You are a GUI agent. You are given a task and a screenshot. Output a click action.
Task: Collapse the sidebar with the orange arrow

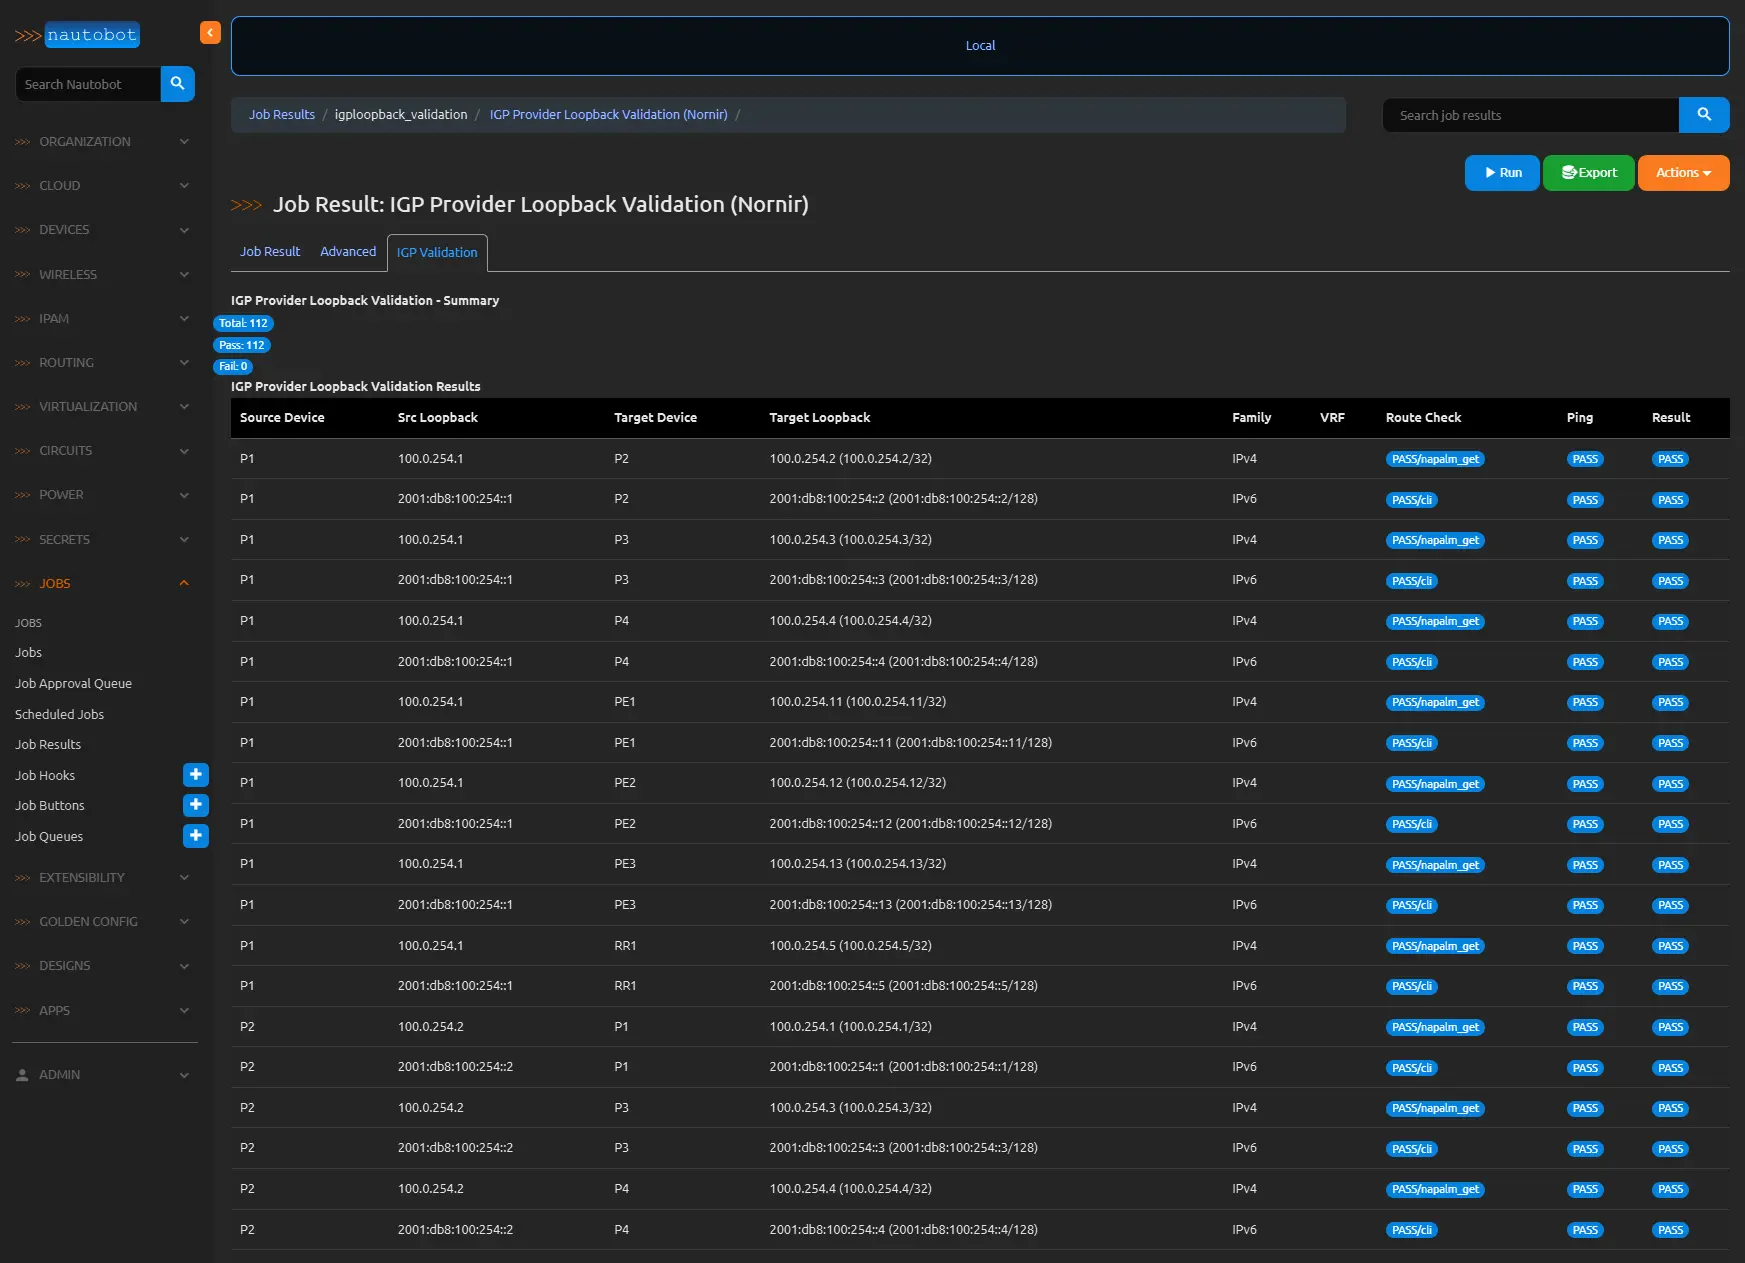tap(210, 33)
